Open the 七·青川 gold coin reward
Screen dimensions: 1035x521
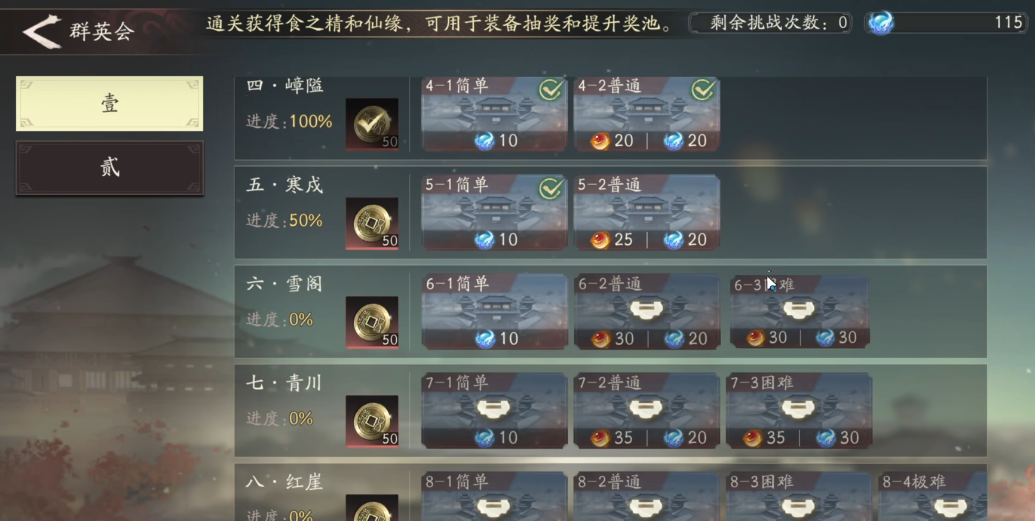pos(372,421)
